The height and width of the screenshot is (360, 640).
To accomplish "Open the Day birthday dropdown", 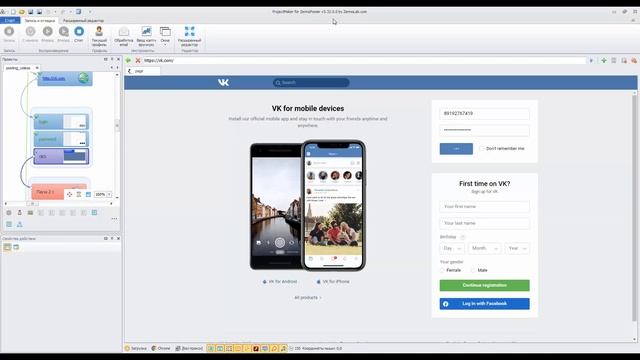I will [x=452, y=248].
